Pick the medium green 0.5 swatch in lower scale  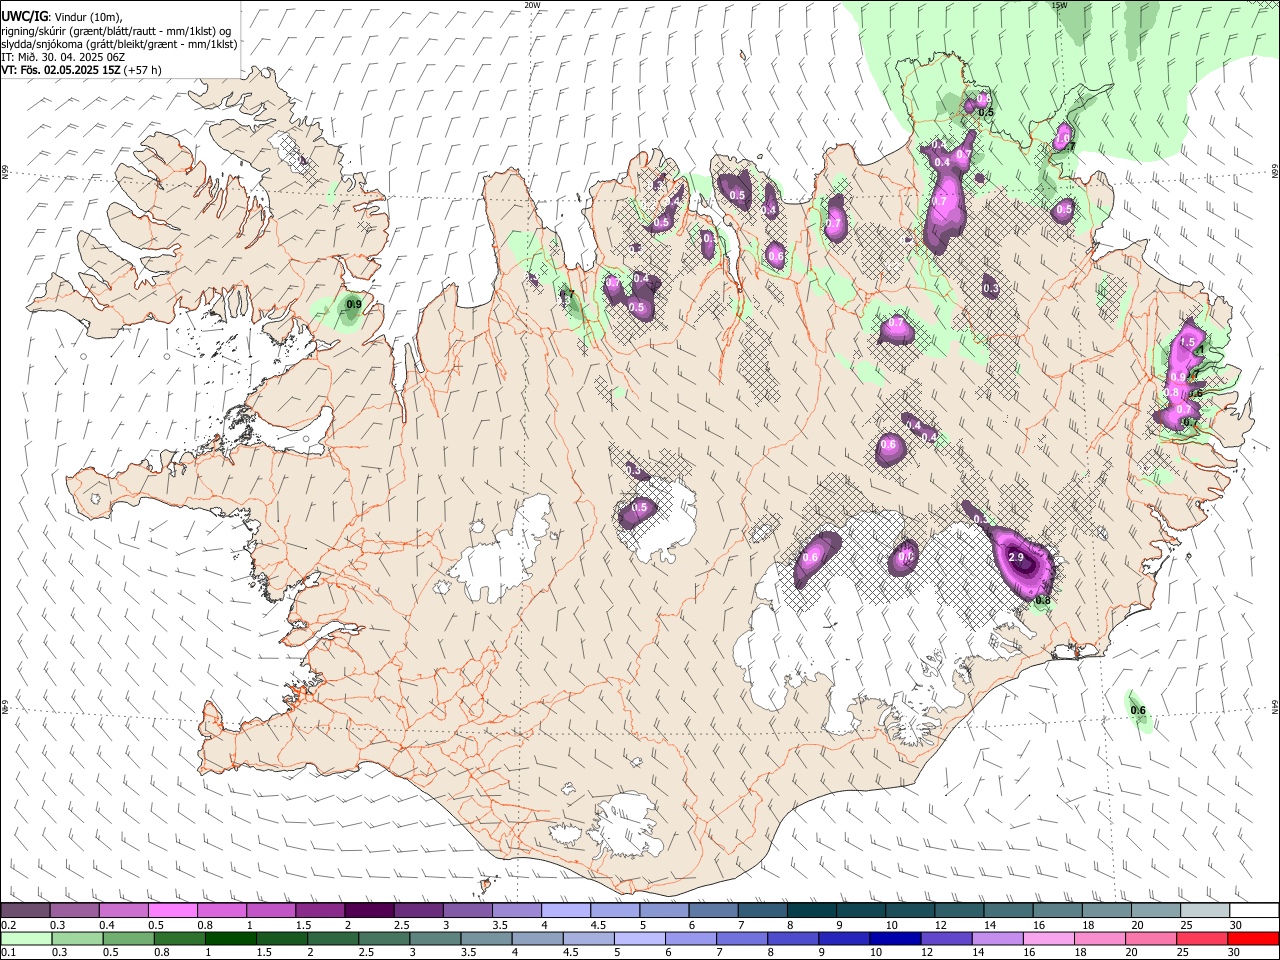tap(128, 938)
